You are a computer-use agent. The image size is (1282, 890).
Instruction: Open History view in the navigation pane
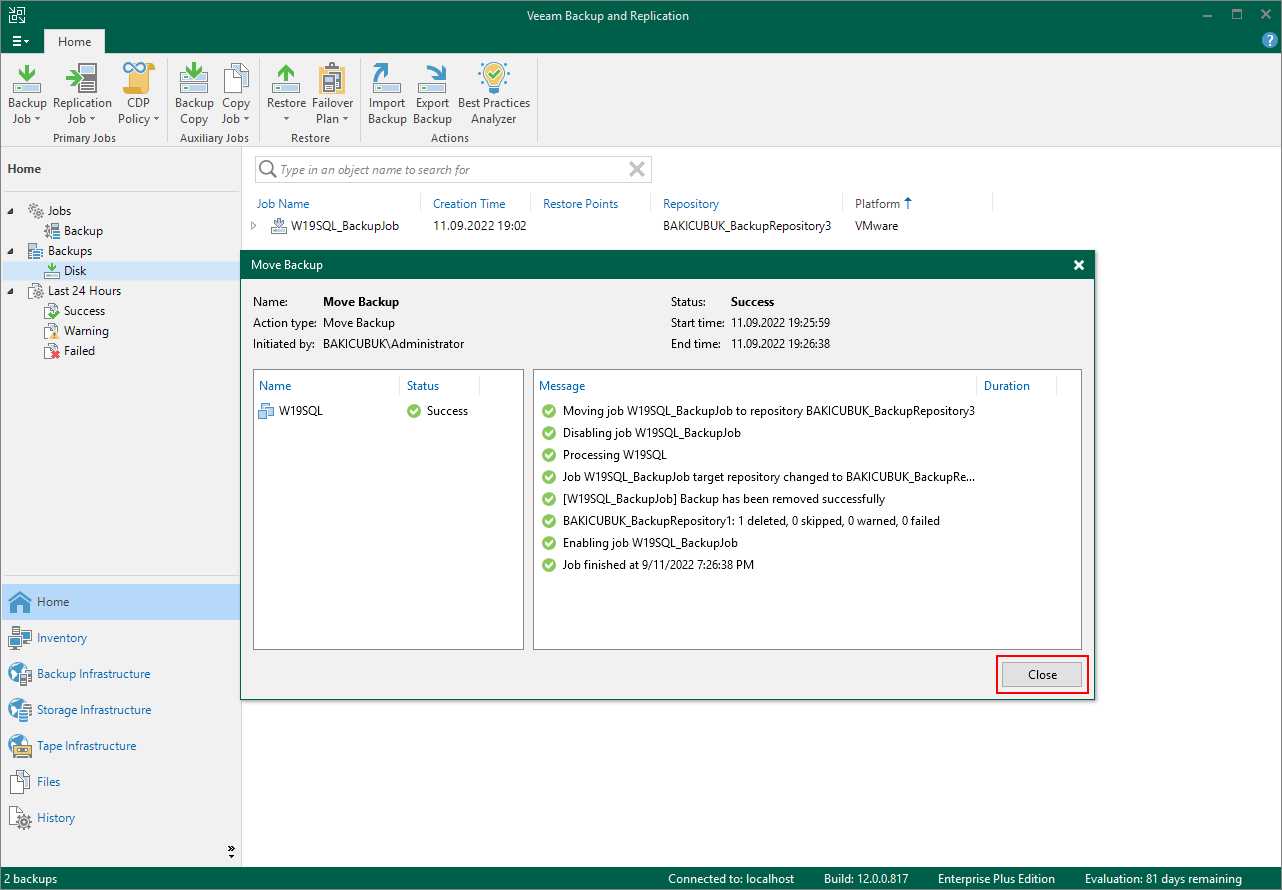point(56,818)
